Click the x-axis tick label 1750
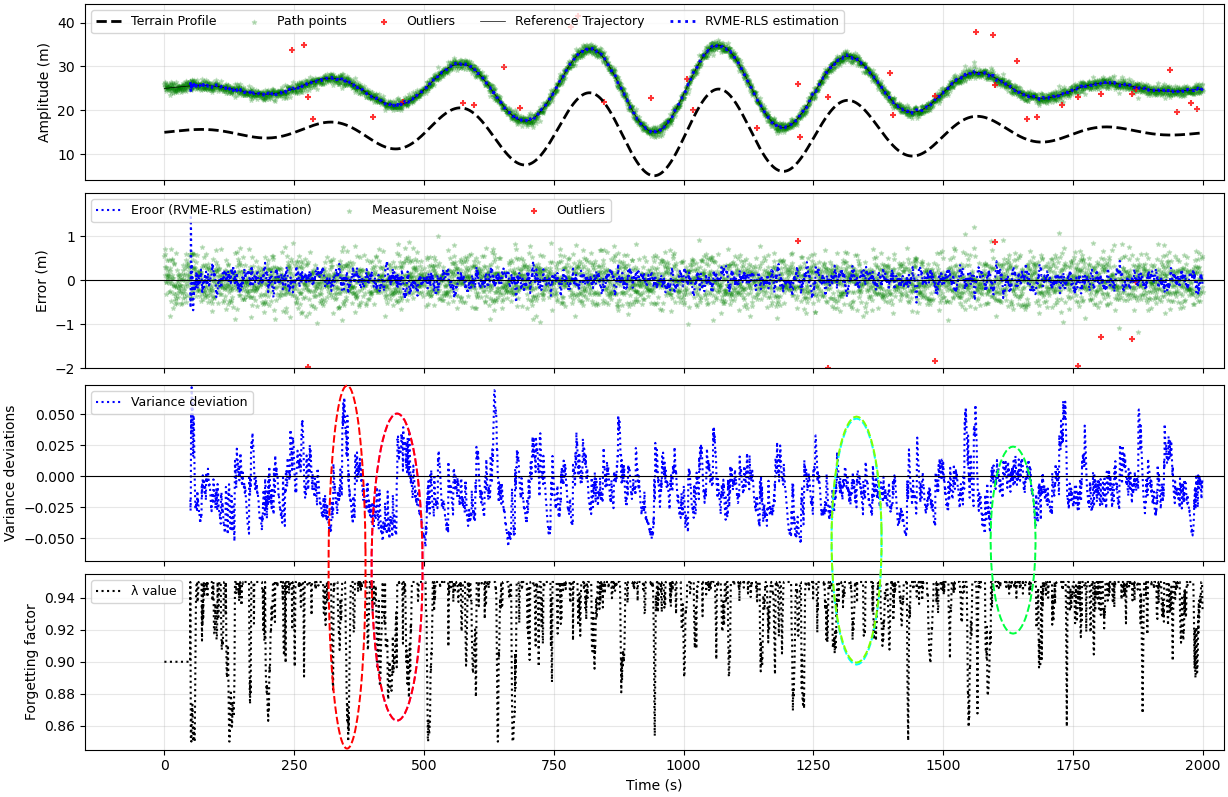 (x=1073, y=765)
